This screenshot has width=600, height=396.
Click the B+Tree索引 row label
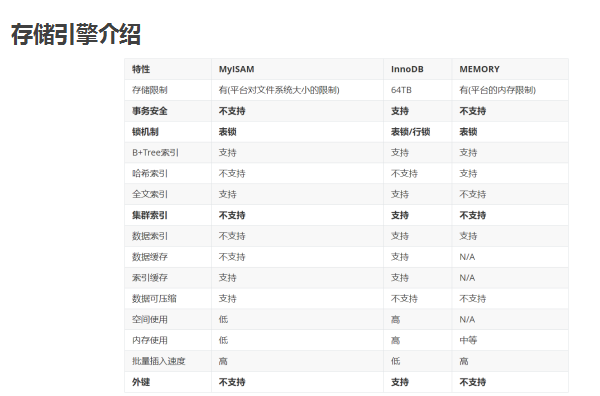(155, 153)
